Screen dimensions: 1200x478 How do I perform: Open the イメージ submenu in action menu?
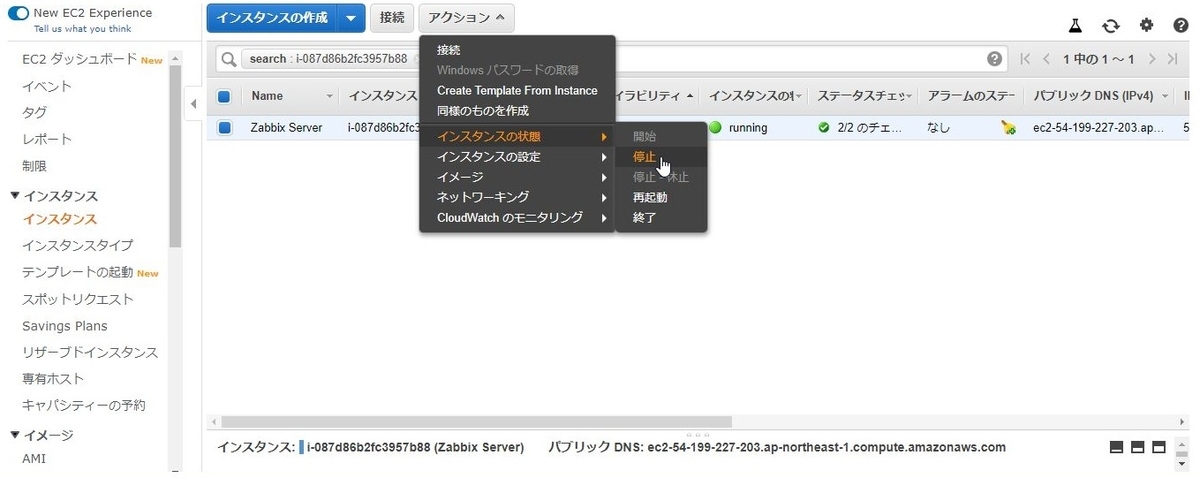coord(518,177)
